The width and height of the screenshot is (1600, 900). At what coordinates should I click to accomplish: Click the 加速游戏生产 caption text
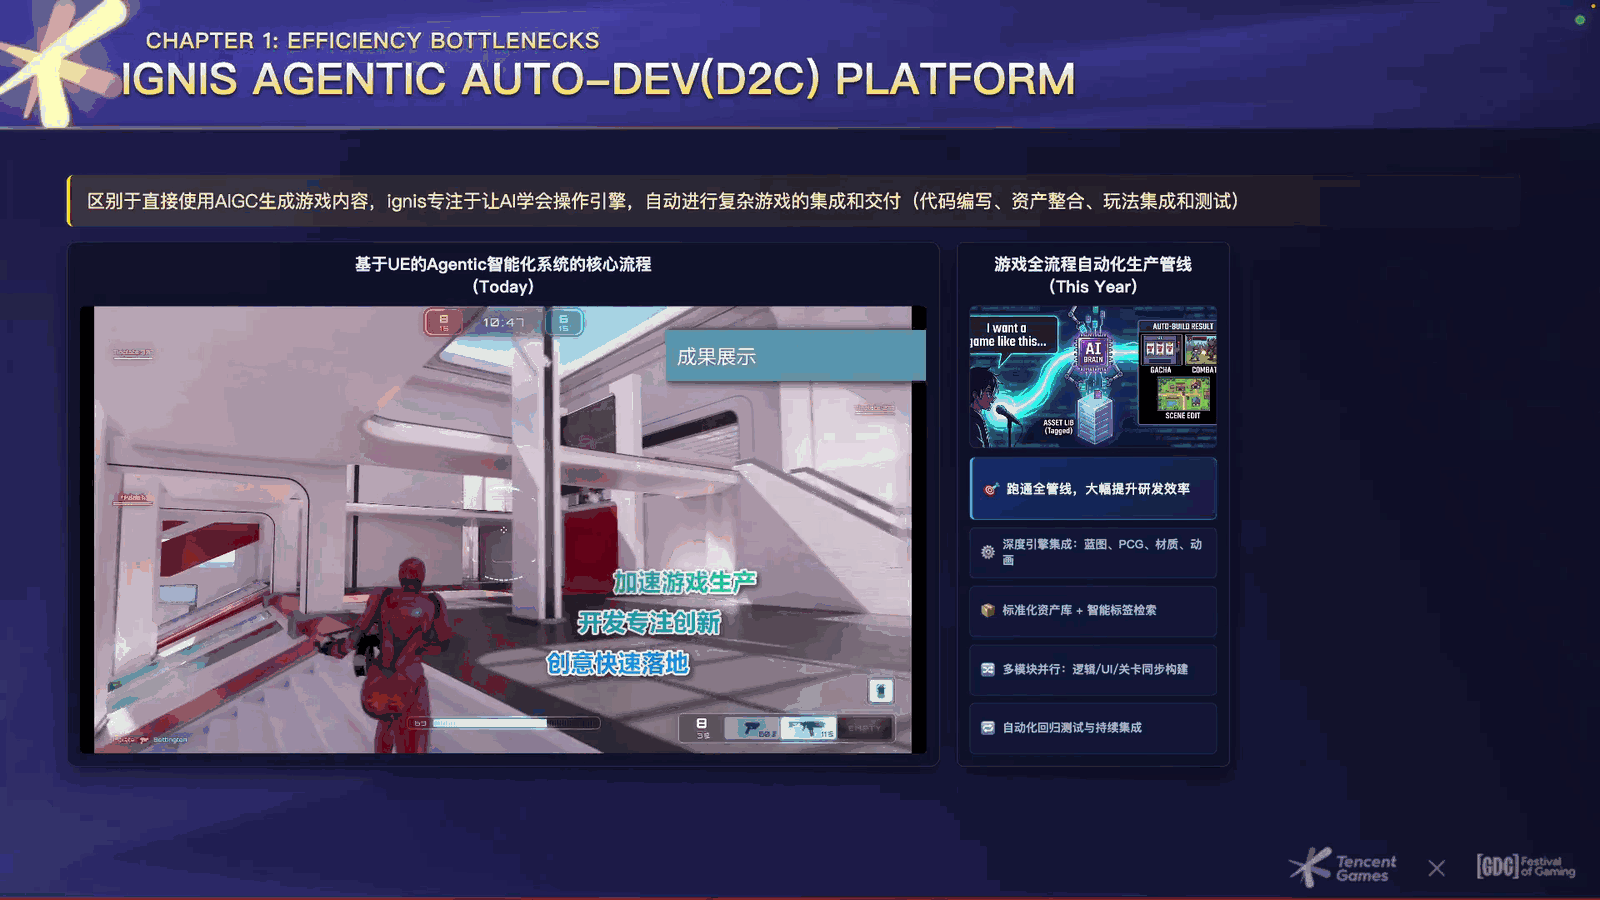pyautogui.click(x=685, y=582)
